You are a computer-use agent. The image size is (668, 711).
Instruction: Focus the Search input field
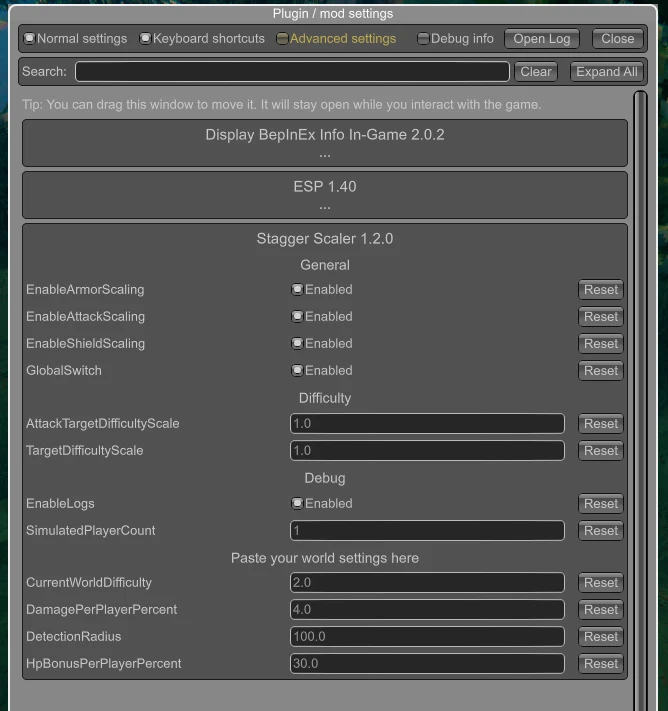[292, 72]
